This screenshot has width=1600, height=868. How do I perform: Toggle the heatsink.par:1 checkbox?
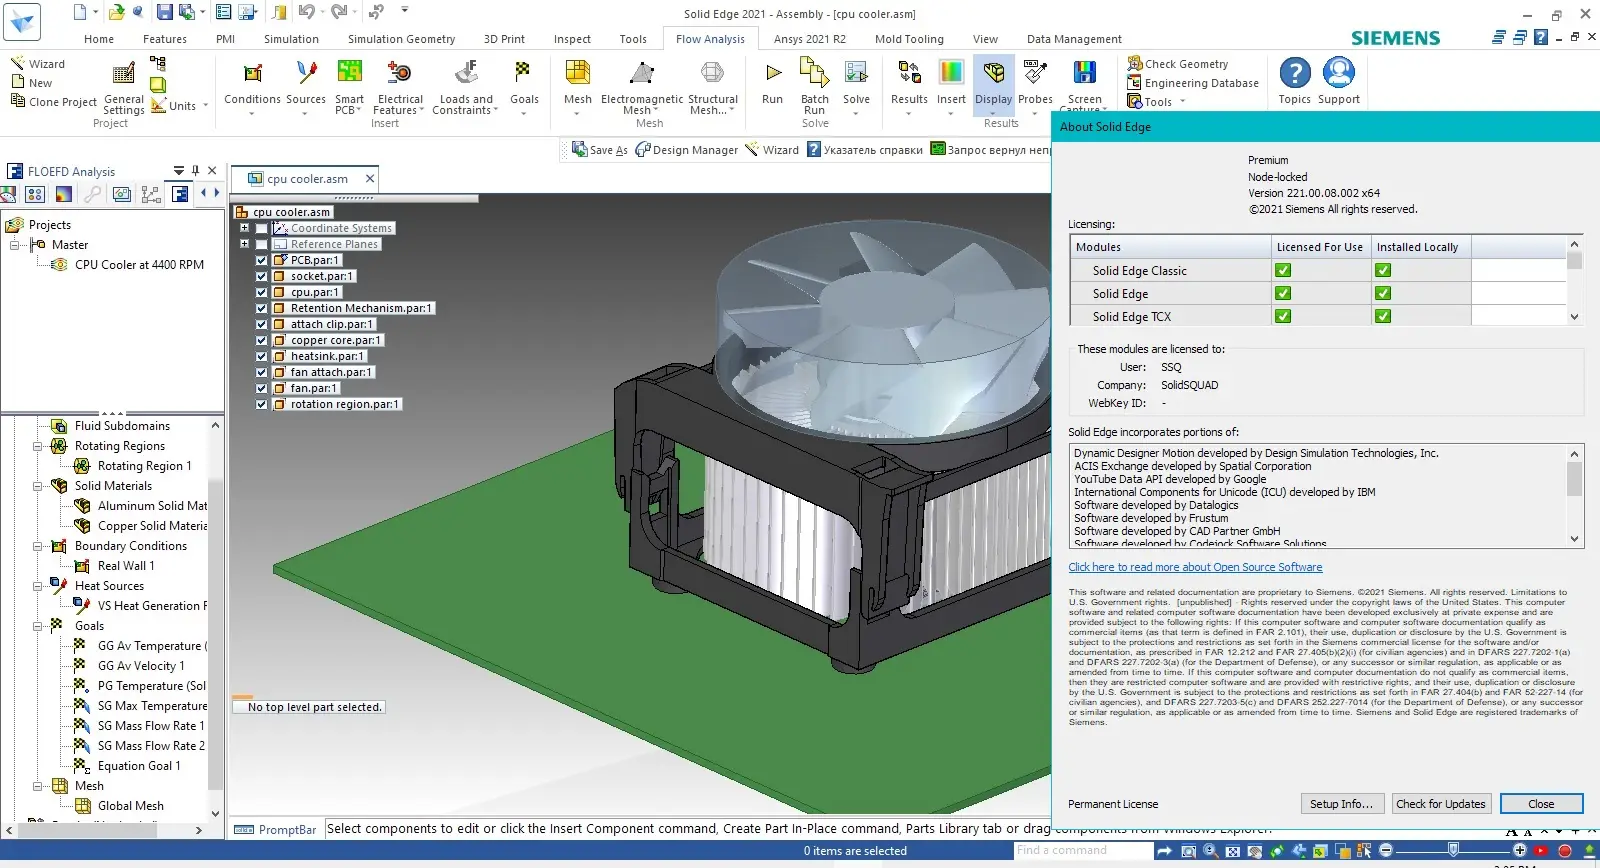262,356
